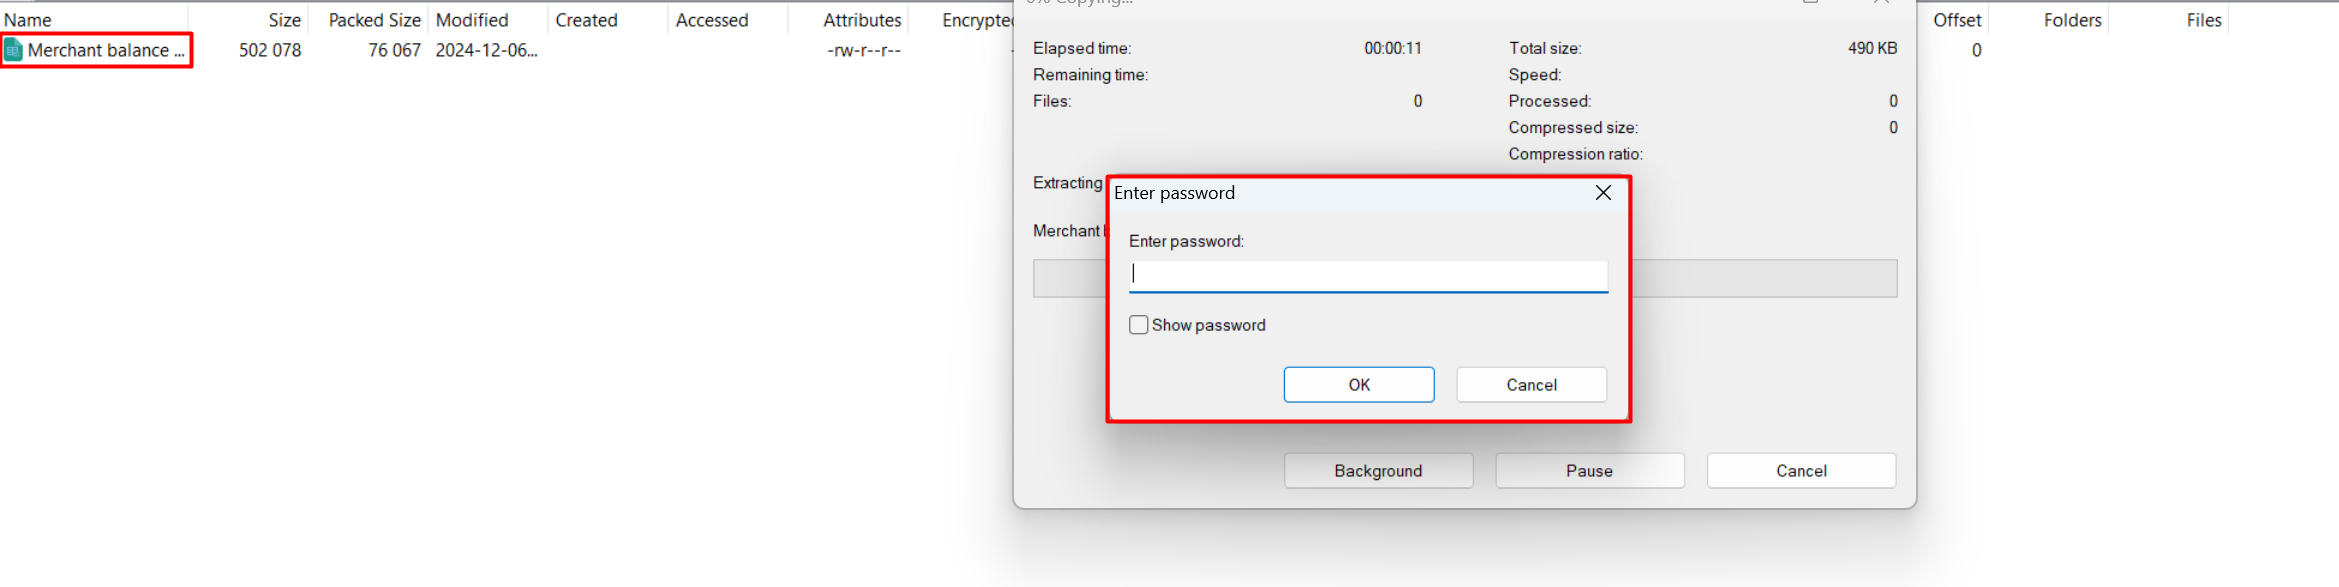Confirm the password with OK

(1358, 385)
